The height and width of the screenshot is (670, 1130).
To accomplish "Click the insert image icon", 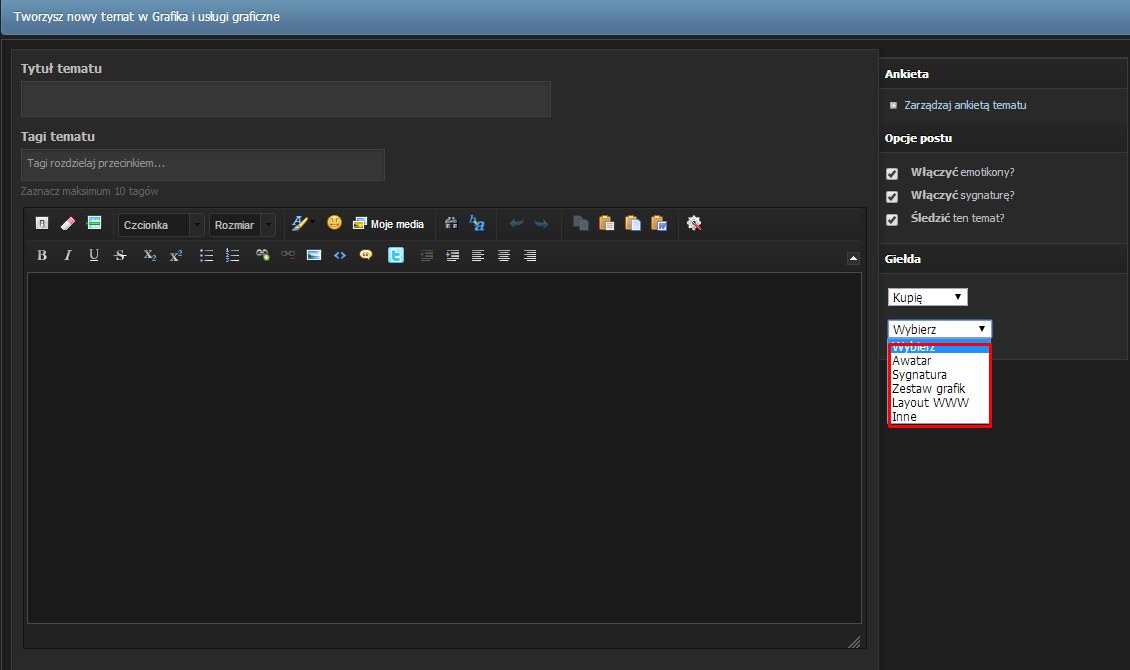I will coord(313,255).
